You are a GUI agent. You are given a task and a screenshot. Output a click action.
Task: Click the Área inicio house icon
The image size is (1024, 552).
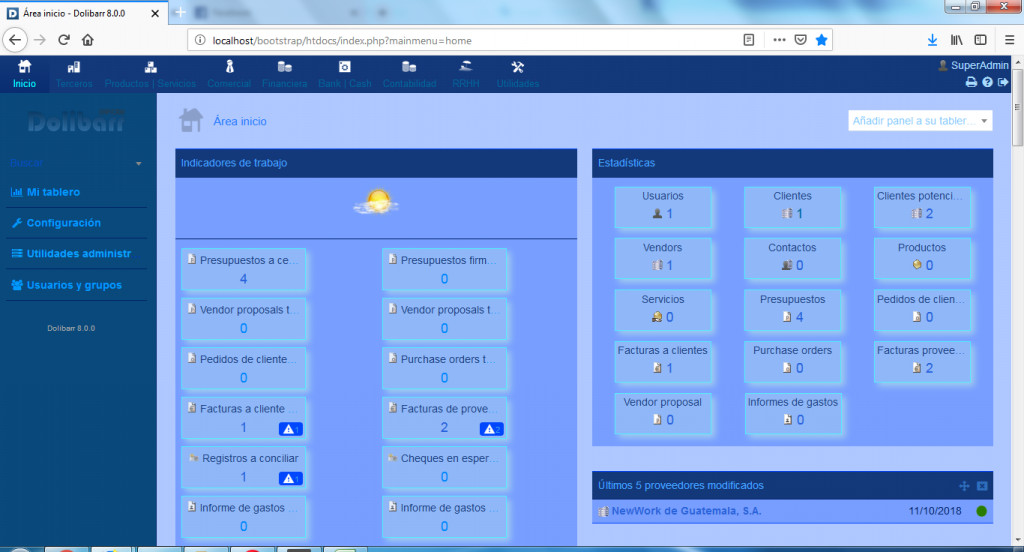click(x=191, y=121)
